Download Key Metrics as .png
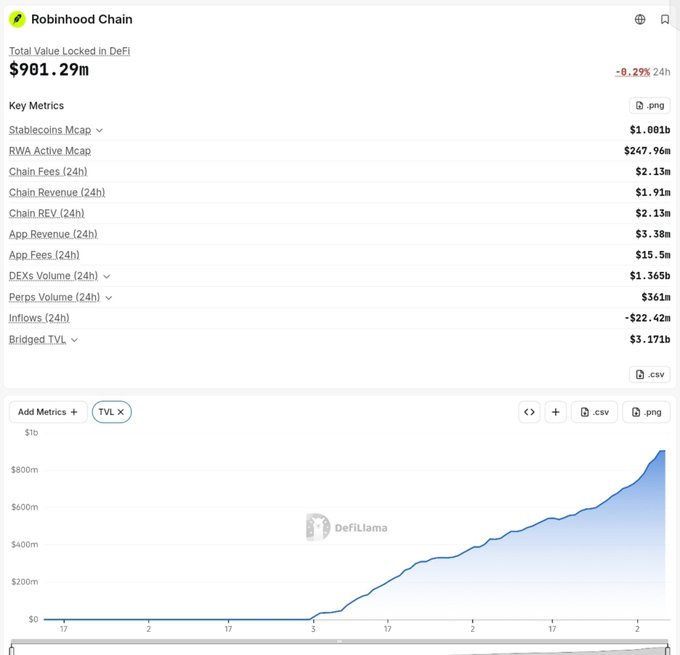 649,105
